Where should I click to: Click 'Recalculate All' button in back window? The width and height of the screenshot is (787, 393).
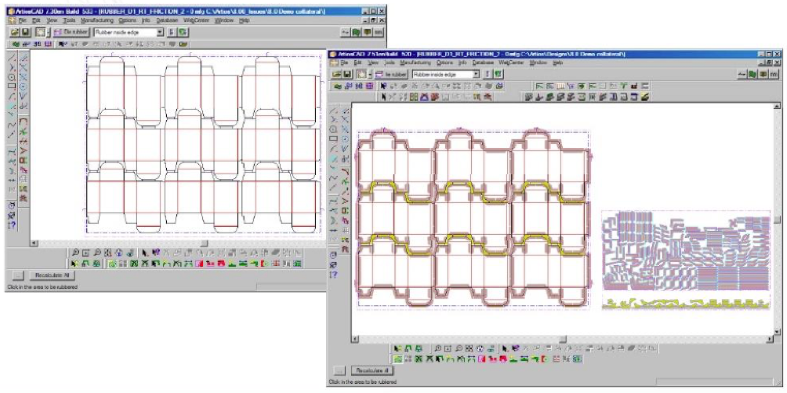(52, 275)
